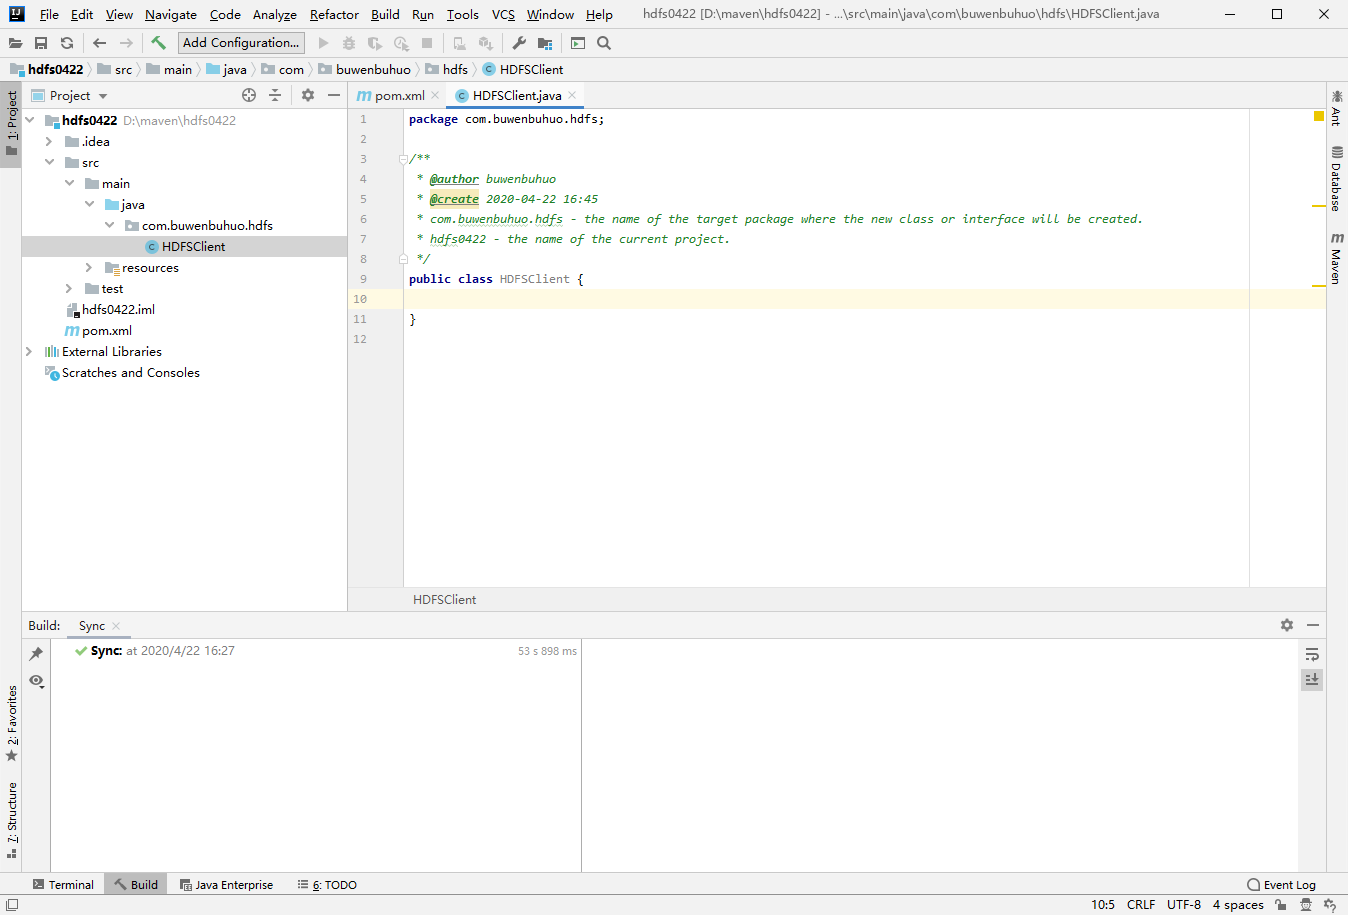
Task: Fold the Javadoc comment block
Action: click(403, 159)
